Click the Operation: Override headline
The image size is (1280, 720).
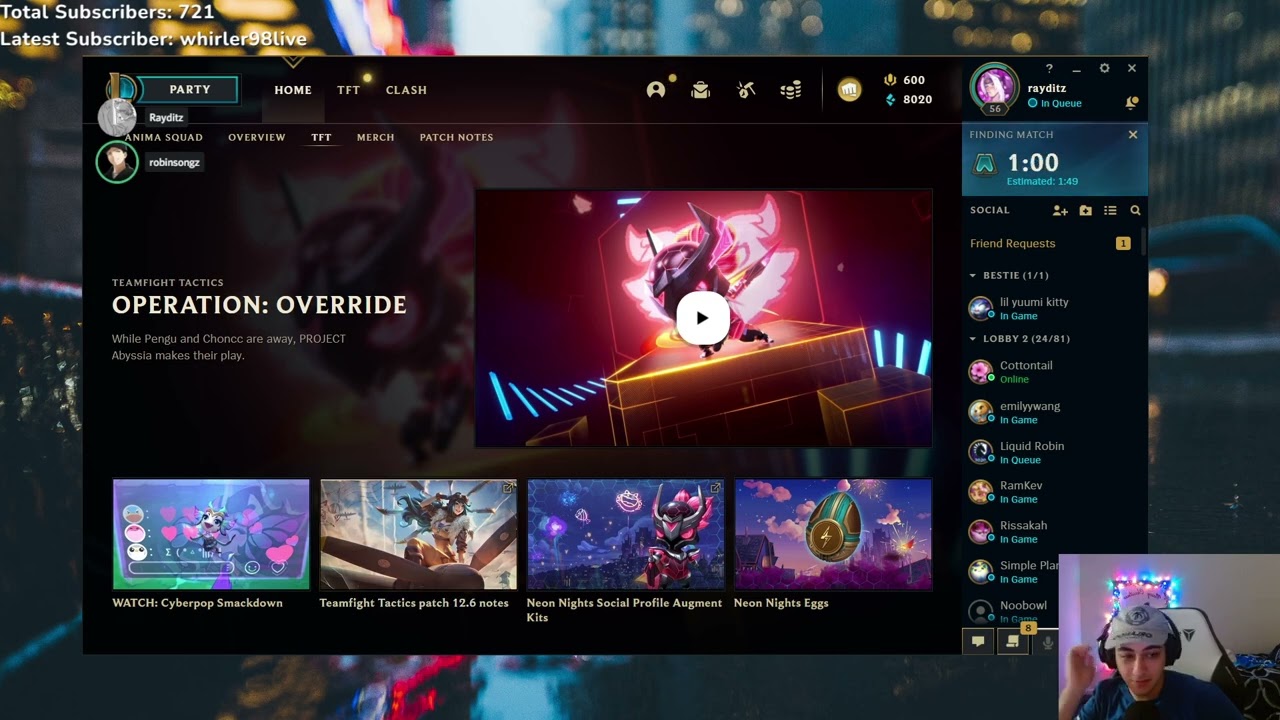pyautogui.click(x=259, y=305)
